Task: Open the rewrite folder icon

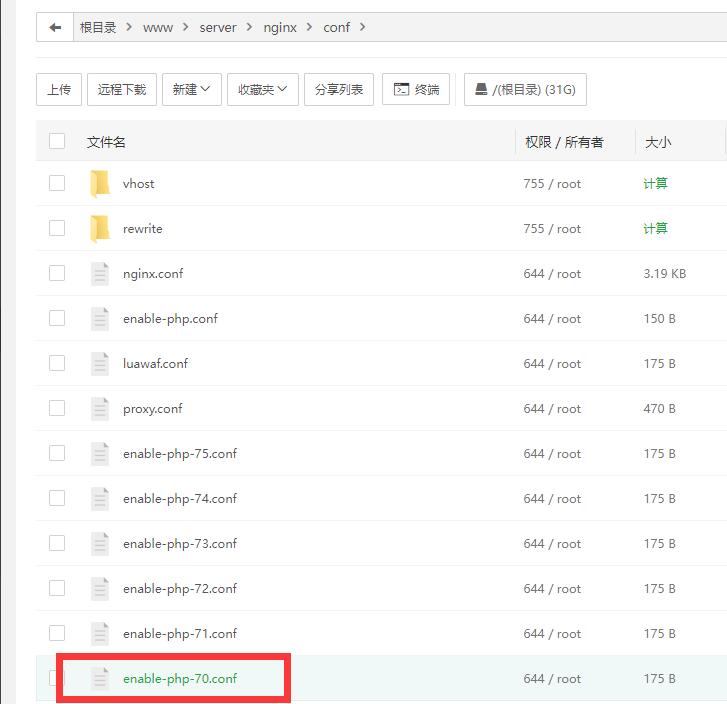Action: [100, 229]
